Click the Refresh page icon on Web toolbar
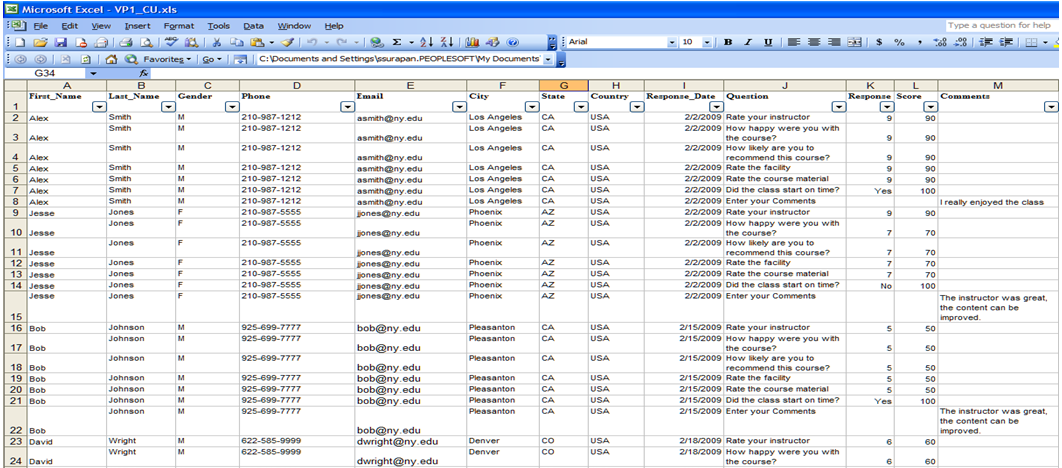This screenshot has height=468, width=1062. point(86,60)
